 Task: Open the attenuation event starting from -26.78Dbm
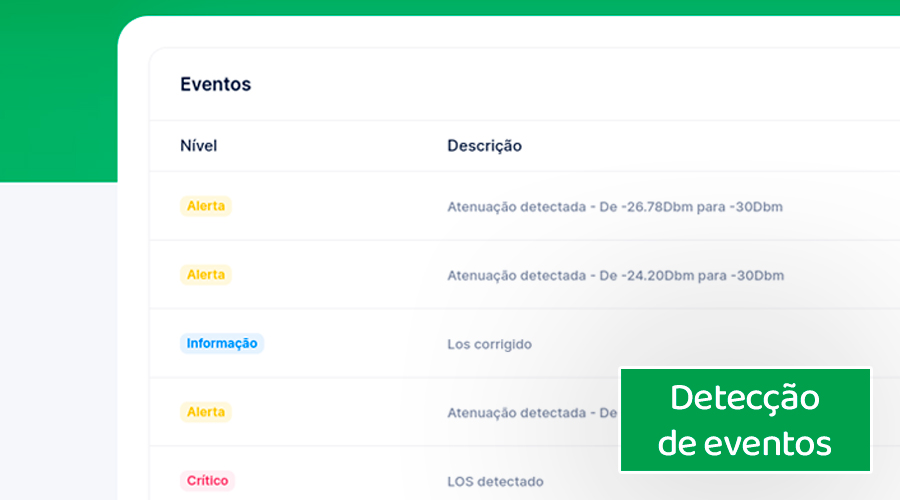tap(614, 207)
